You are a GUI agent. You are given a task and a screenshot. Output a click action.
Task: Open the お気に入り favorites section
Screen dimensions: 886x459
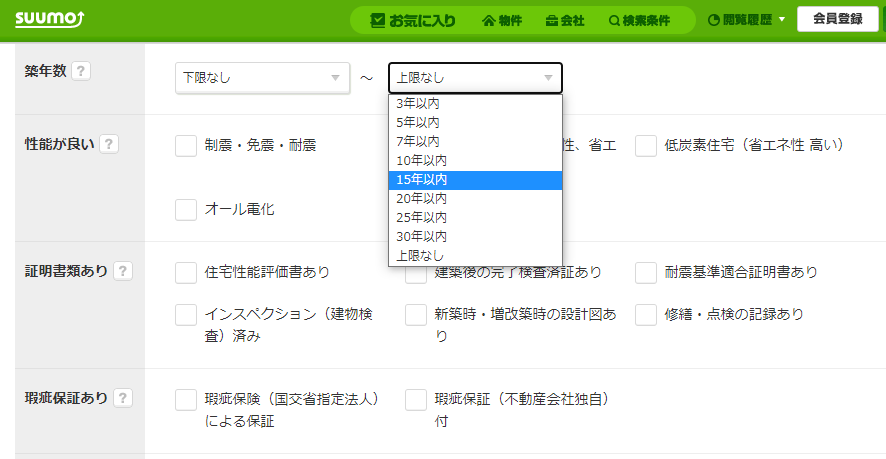pyautogui.click(x=412, y=21)
